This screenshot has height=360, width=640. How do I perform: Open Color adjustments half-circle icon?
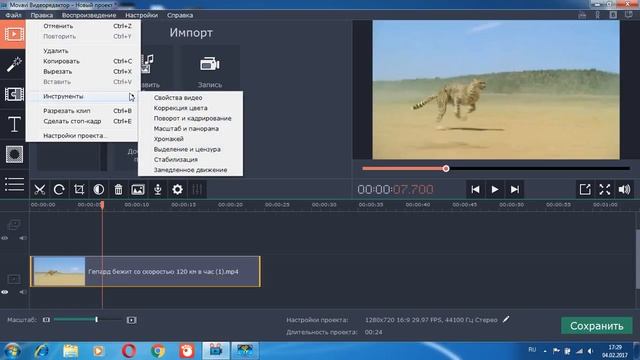point(98,189)
